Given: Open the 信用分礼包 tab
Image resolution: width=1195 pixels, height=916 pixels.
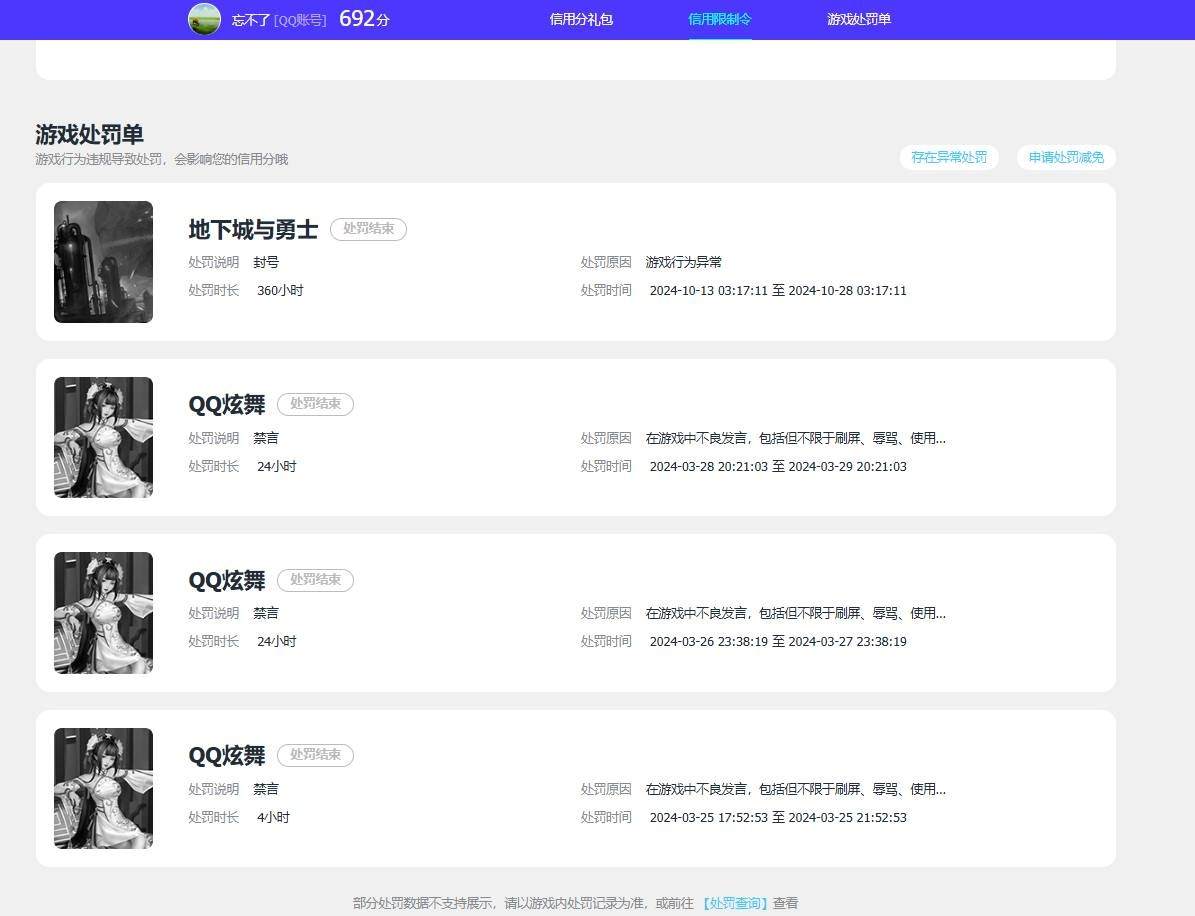Looking at the screenshot, I should [x=581, y=19].
